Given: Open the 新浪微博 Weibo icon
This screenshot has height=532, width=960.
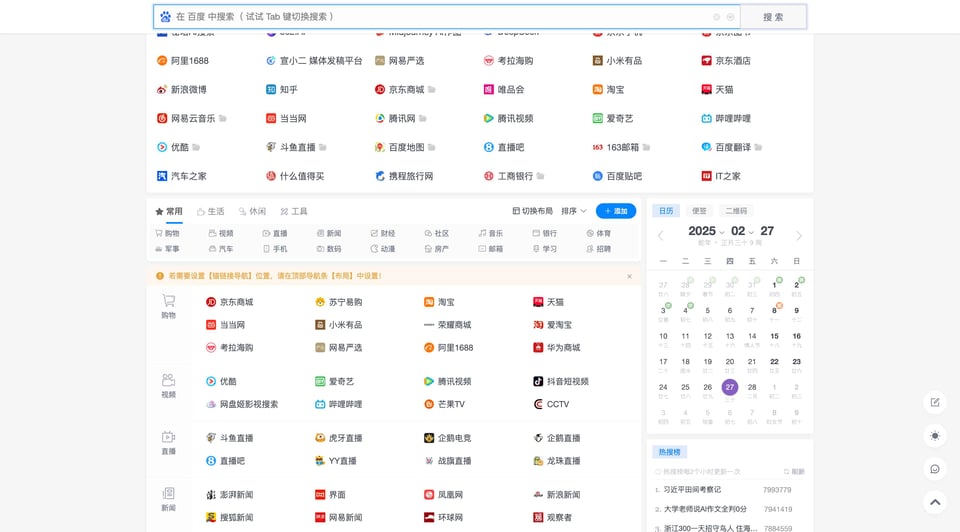Looking at the screenshot, I should pyautogui.click(x=162, y=89).
